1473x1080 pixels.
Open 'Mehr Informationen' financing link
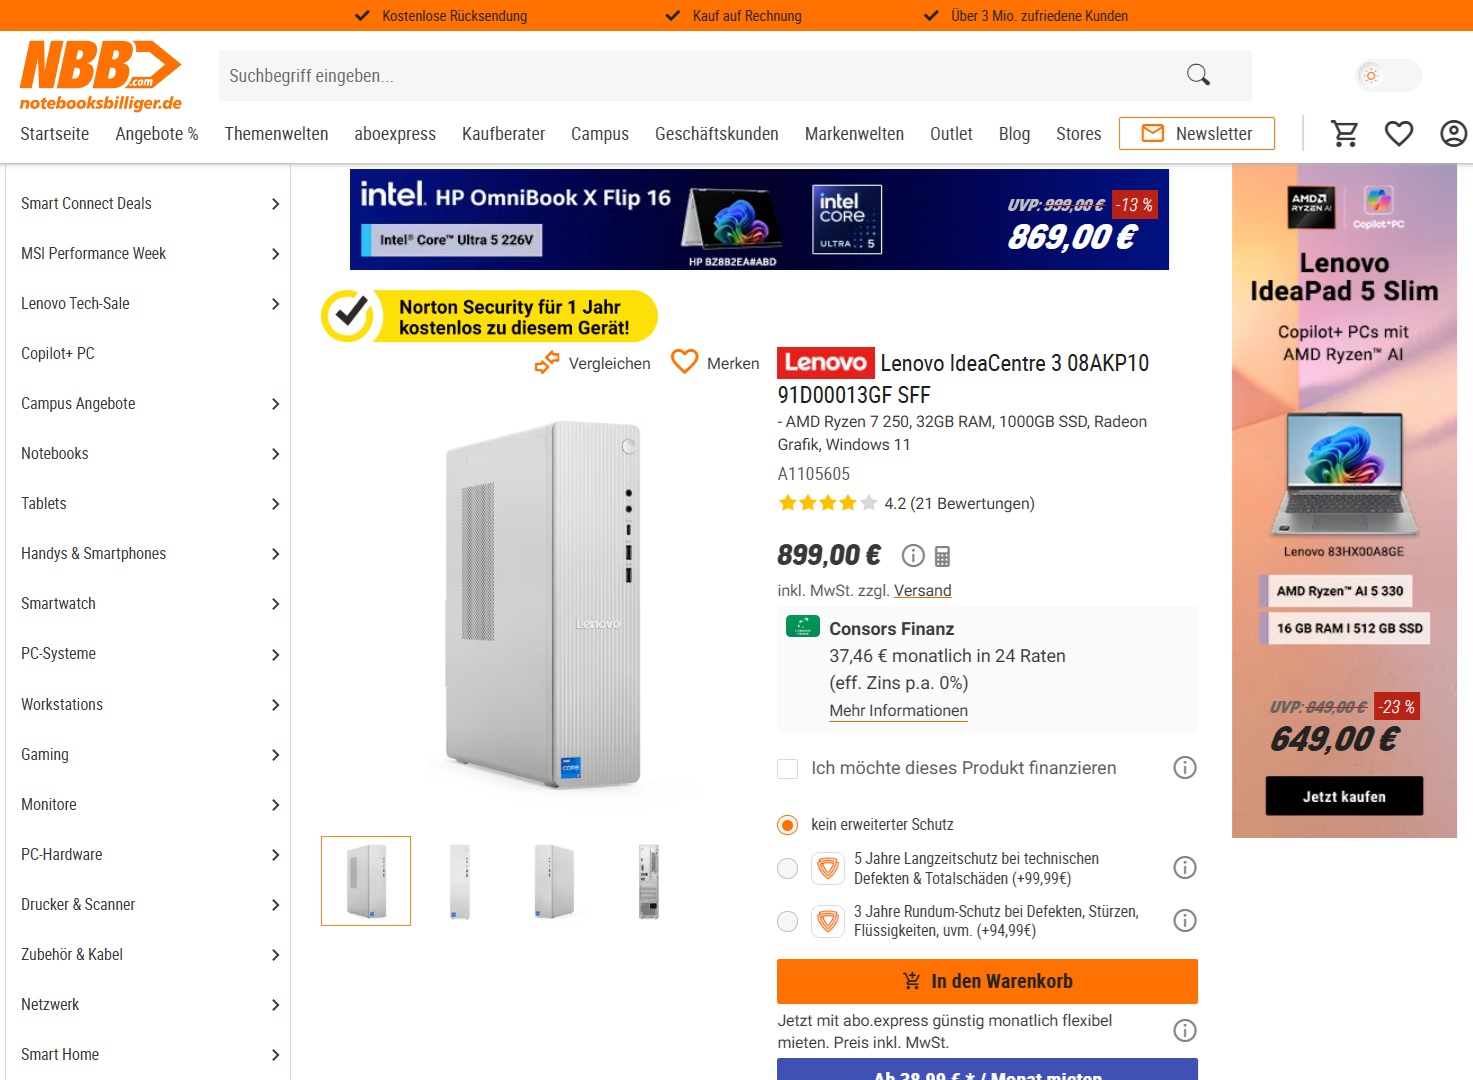(898, 711)
